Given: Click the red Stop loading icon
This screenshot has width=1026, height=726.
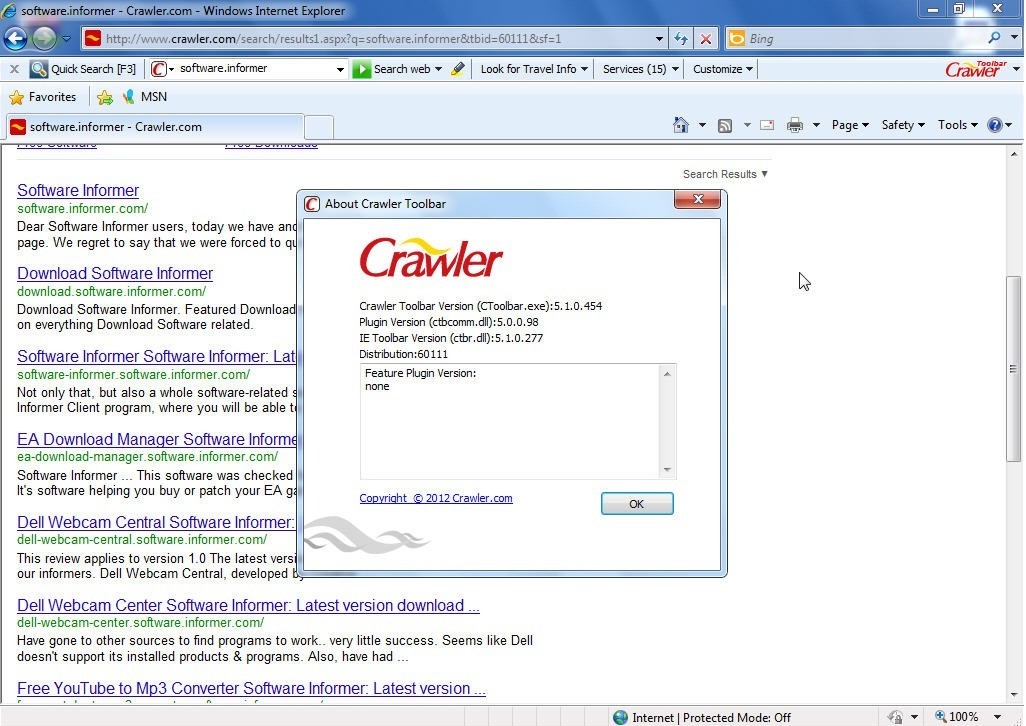Looking at the screenshot, I should click(706, 39).
